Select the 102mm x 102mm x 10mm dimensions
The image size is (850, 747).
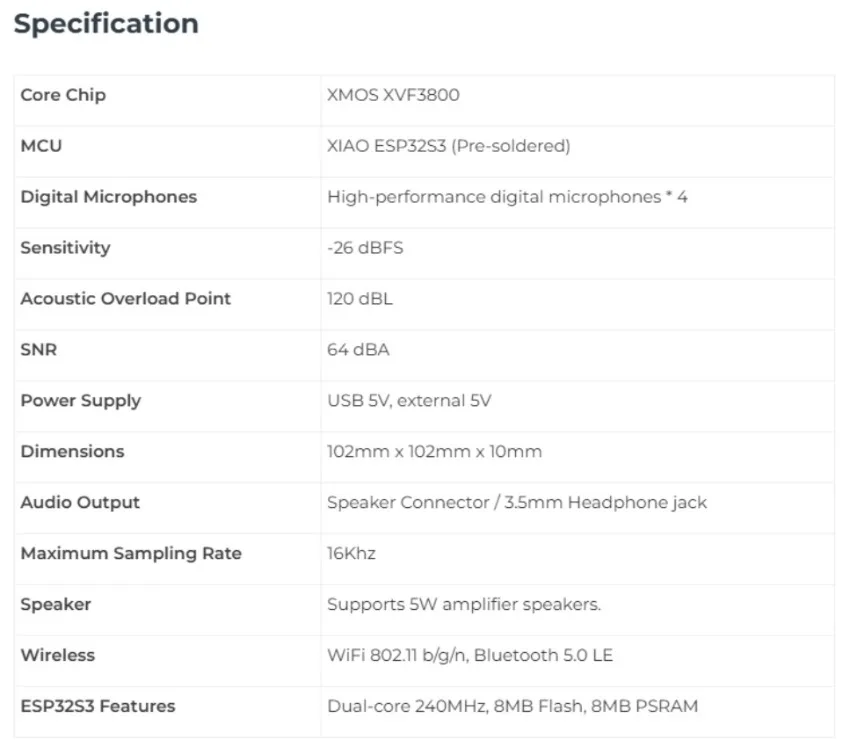click(434, 452)
